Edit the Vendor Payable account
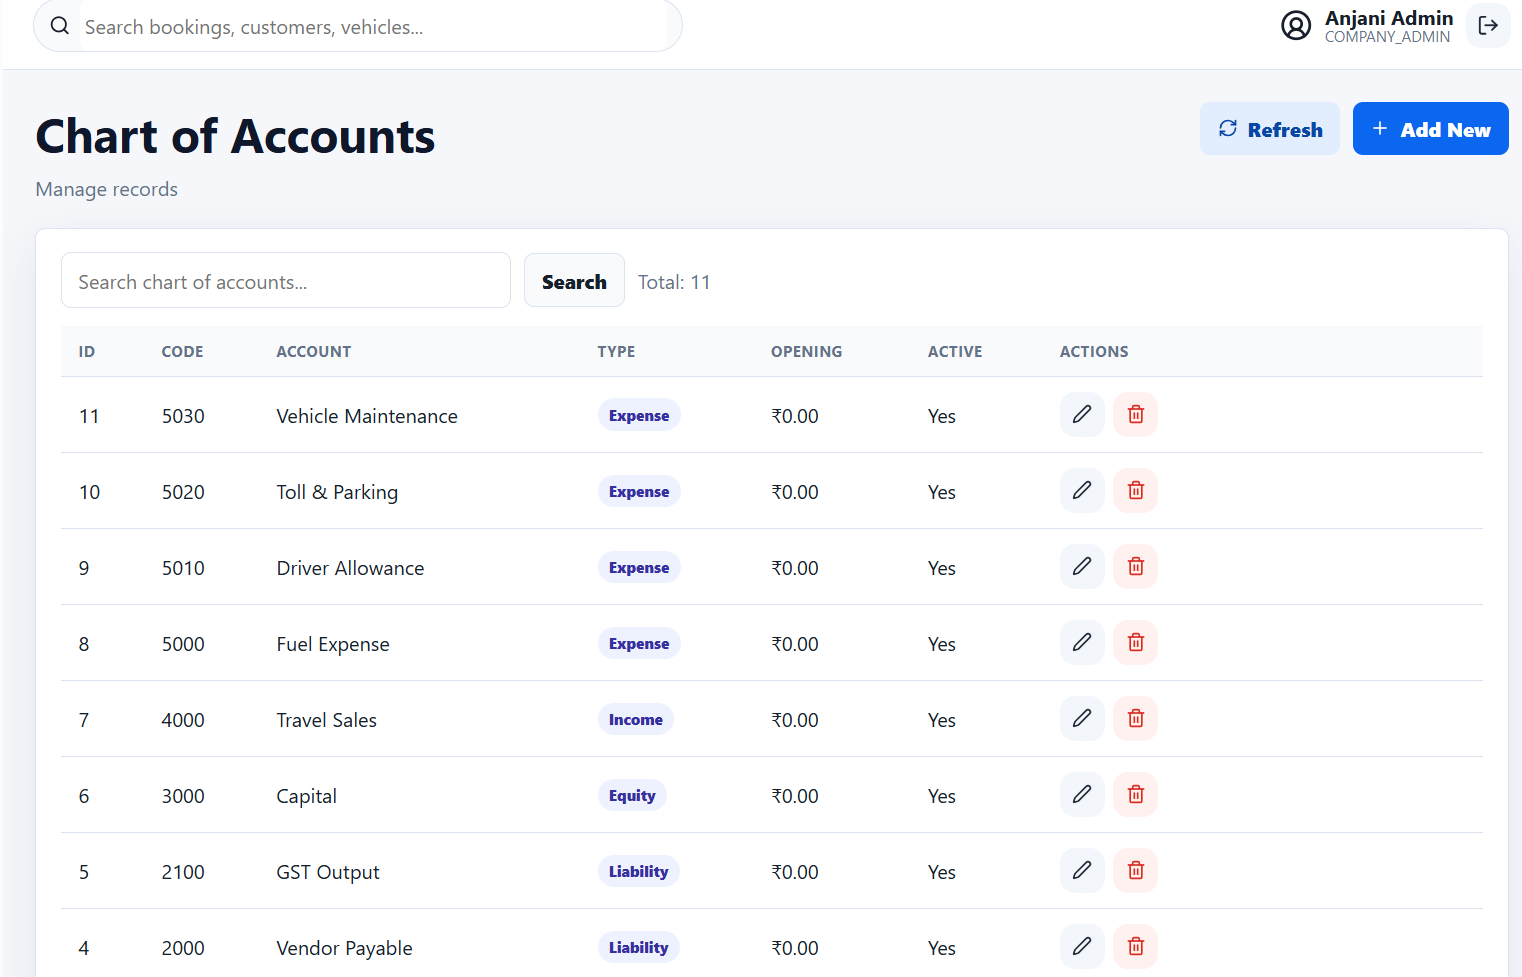The width and height of the screenshot is (1522, 977). pos(1082,947)
